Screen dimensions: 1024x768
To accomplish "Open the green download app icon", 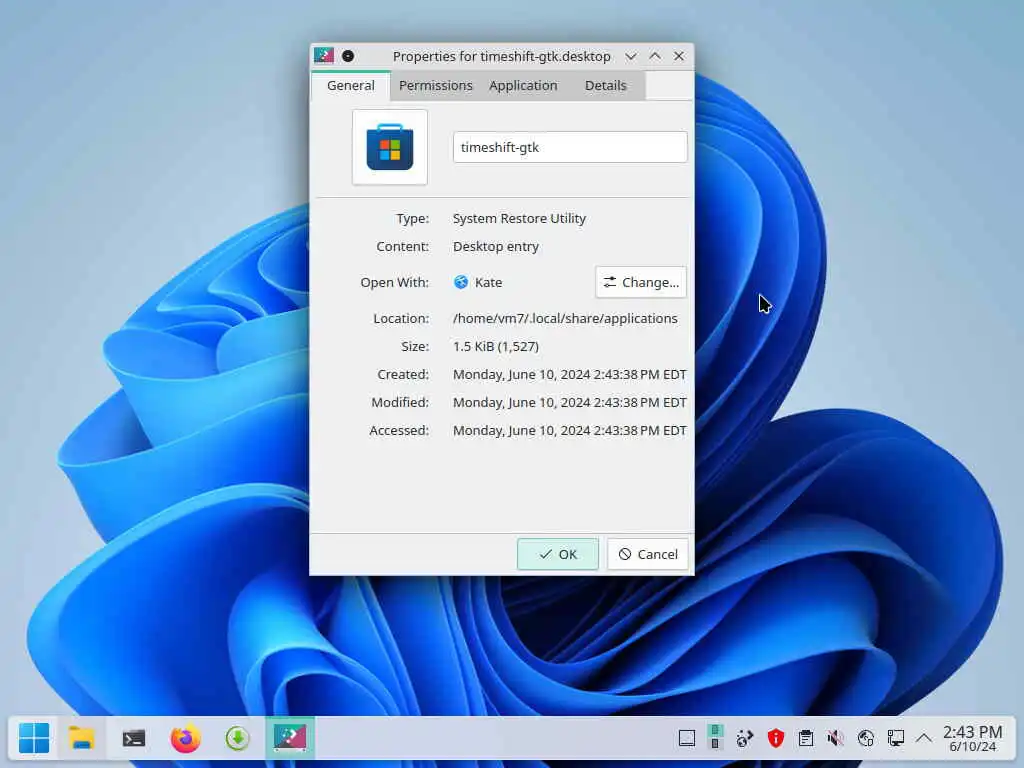I will (238, 738).
